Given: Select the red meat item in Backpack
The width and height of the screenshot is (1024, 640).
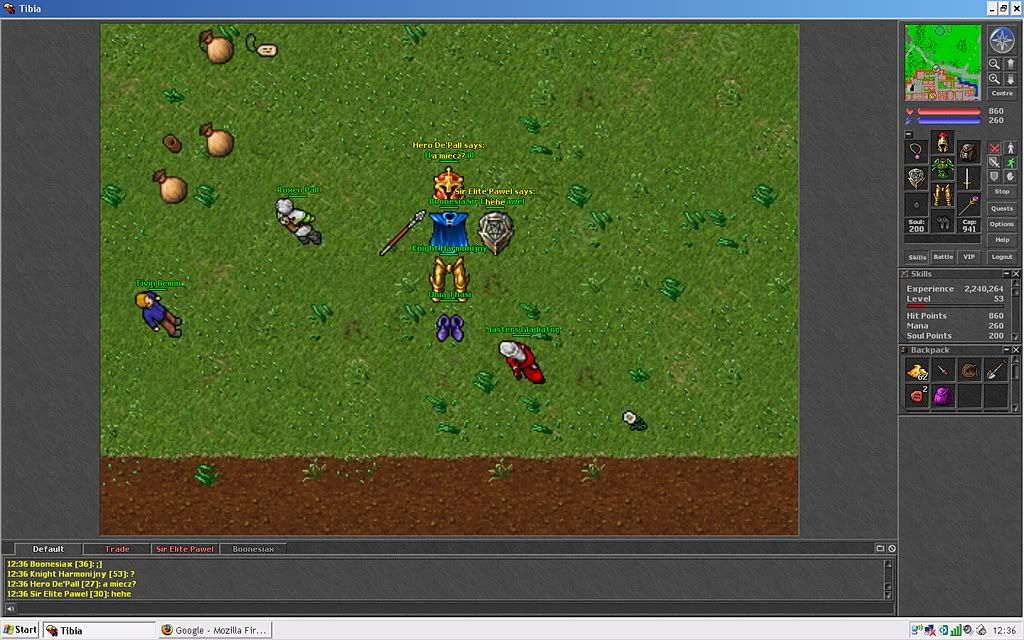Looking at the screenshot, I should (x=918, y=396).
